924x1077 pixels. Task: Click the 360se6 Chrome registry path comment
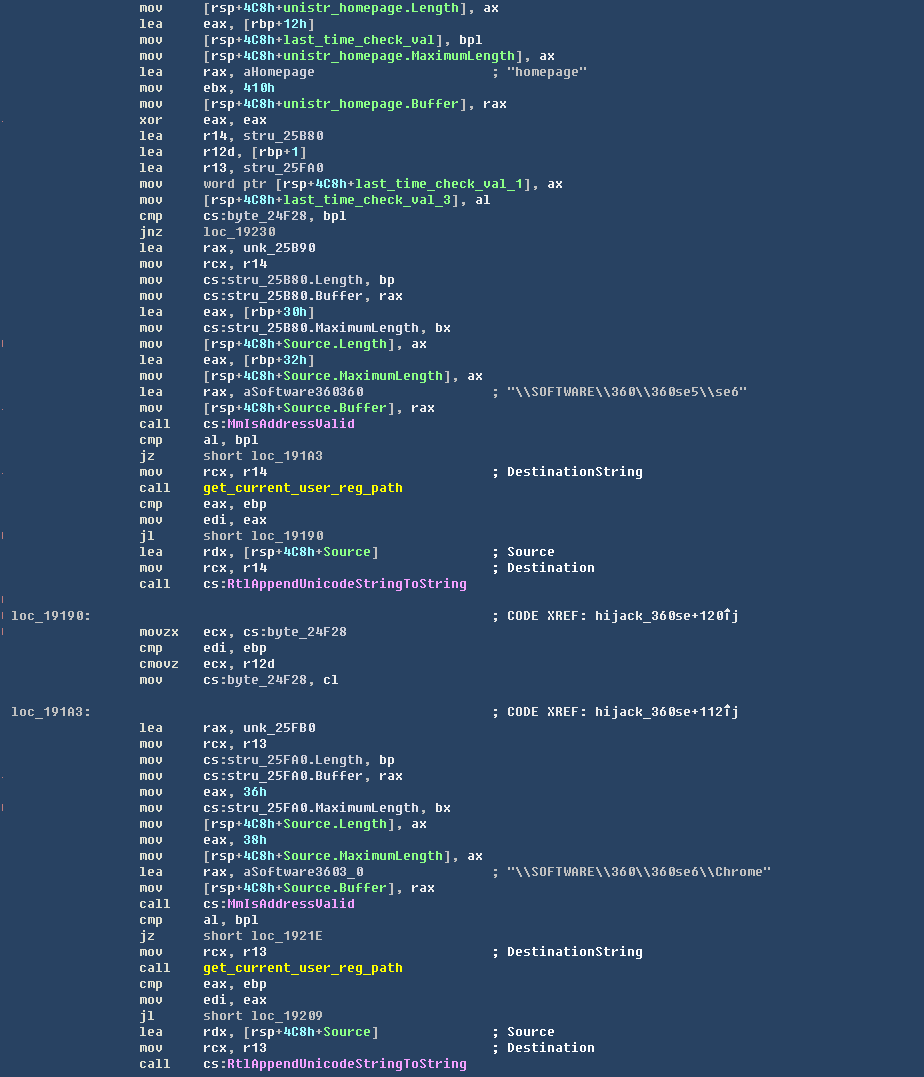tap(639, 872)
